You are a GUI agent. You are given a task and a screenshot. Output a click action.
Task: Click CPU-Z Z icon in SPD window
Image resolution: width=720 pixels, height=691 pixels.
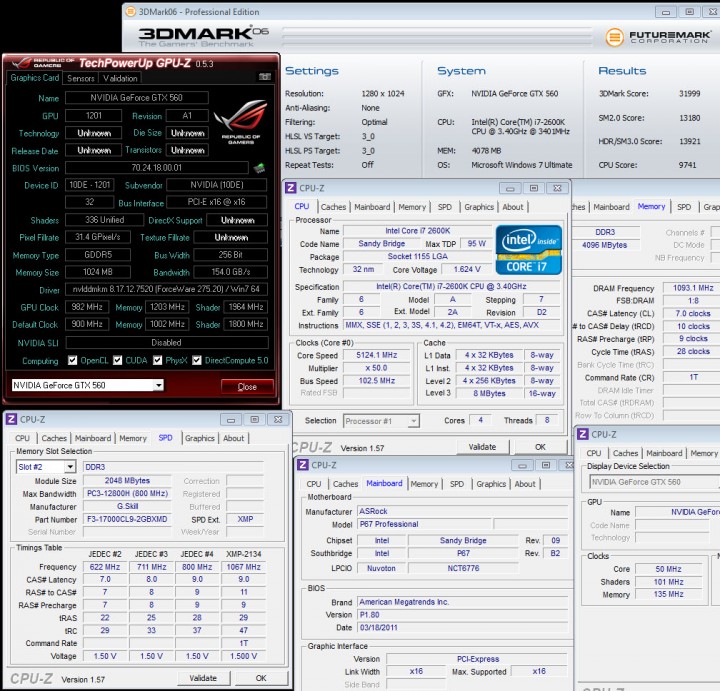coord(11,419)
